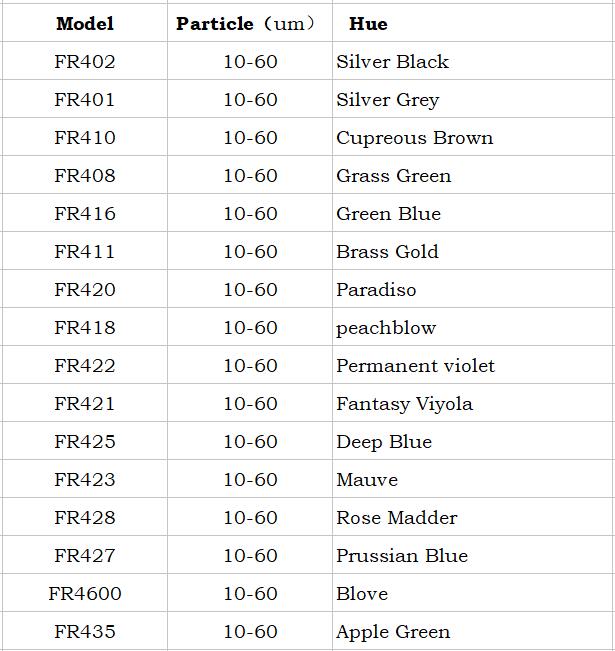
Task: Select the Particle (um) header cell
Action: click(x=250, y=23)
